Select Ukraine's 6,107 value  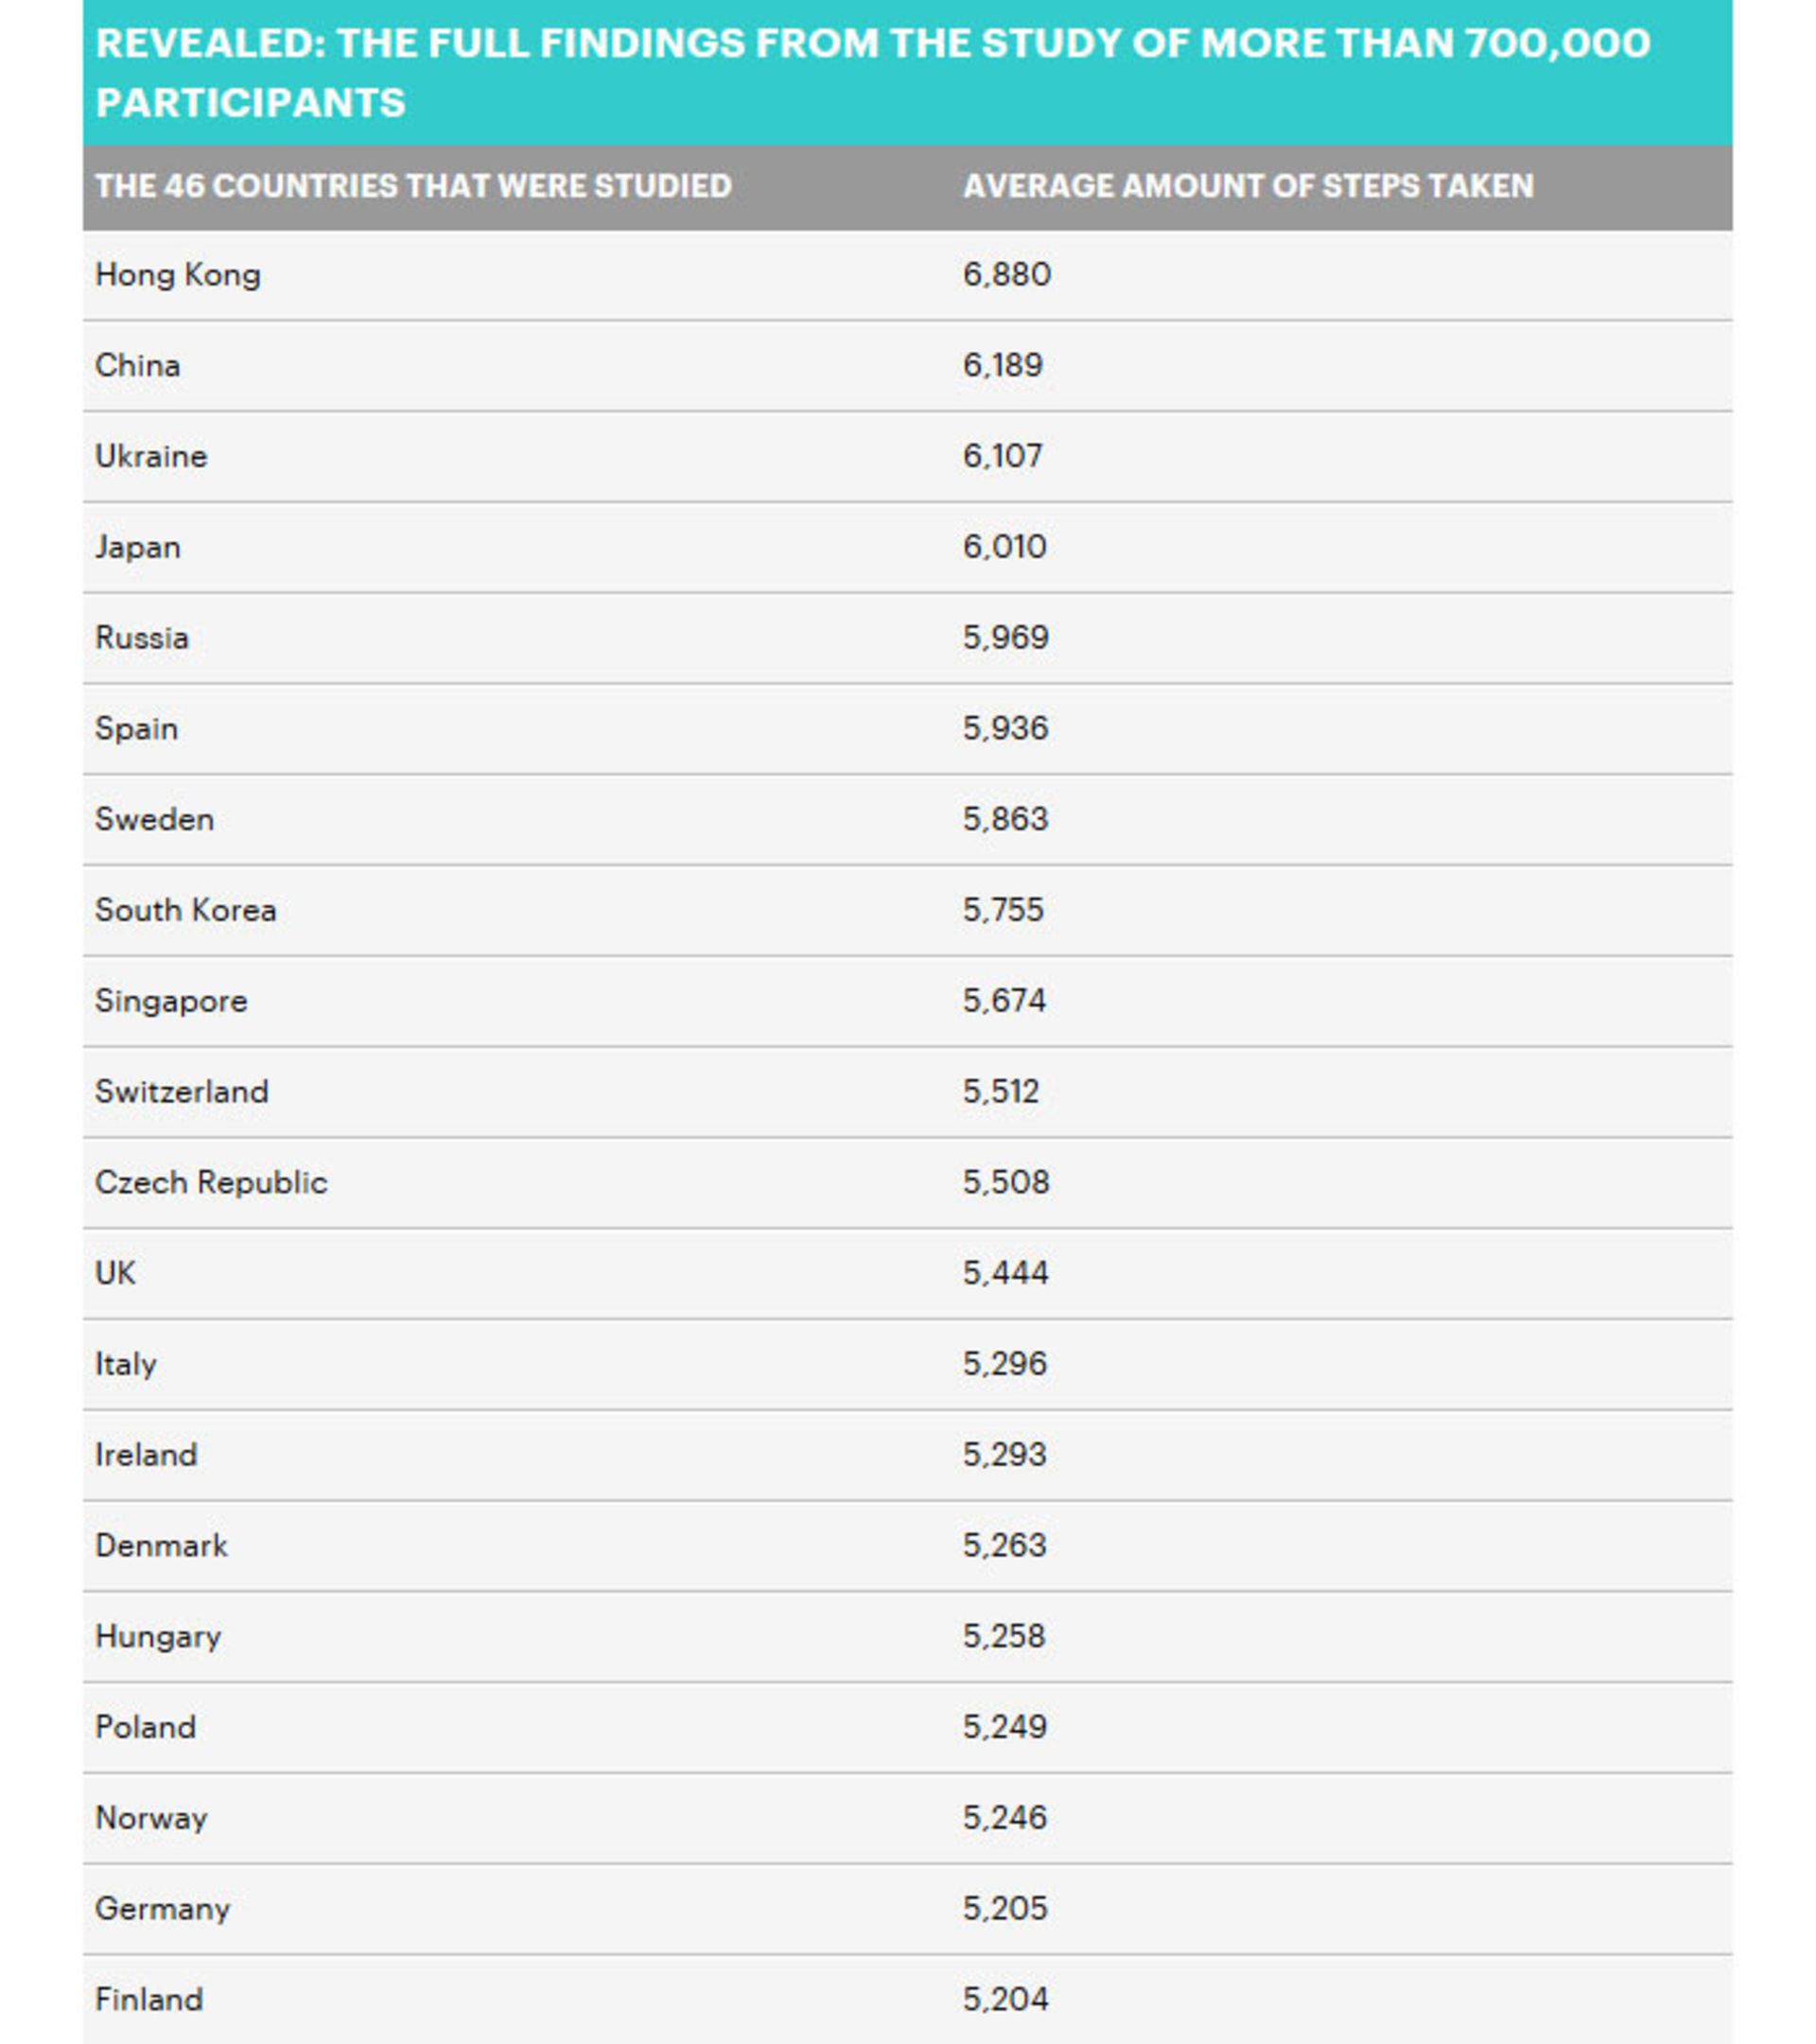click(1002, 456)
